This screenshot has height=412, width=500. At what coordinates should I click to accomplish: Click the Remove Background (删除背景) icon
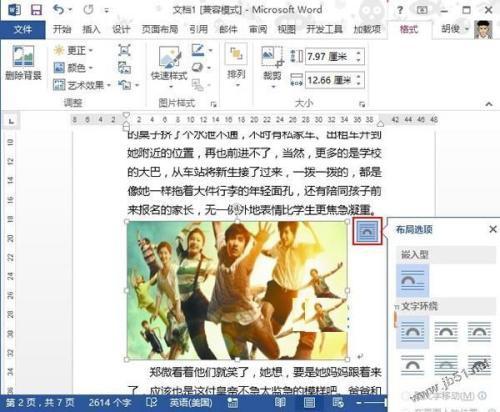pos(23,63)
